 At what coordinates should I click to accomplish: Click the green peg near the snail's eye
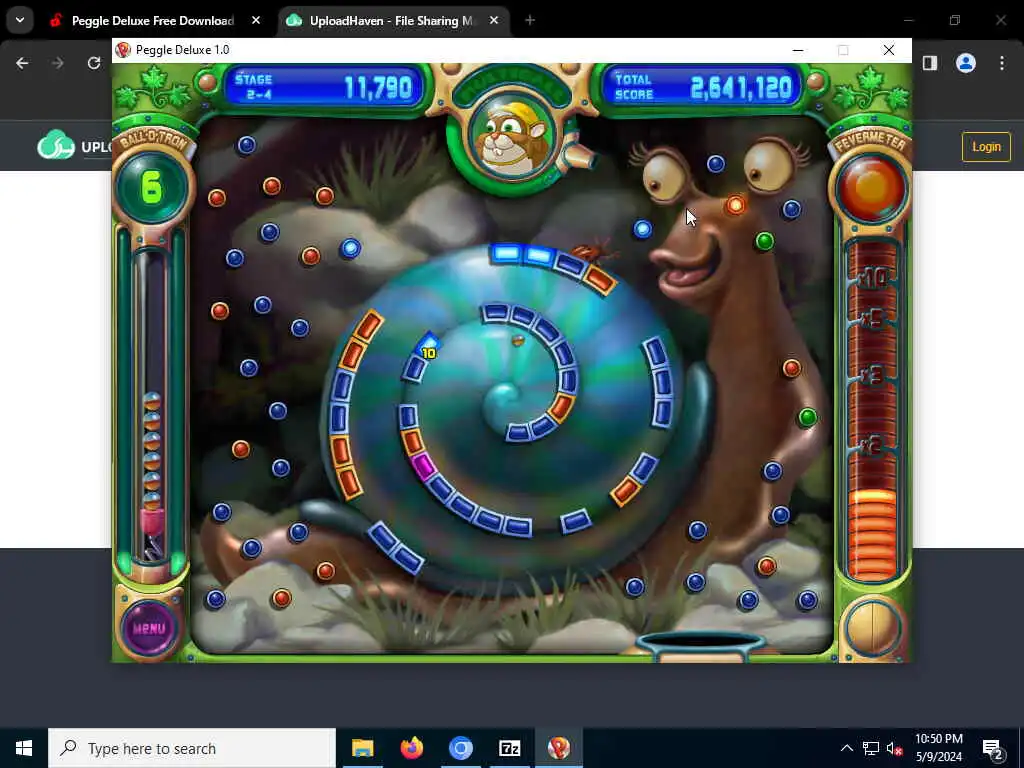pyautogui.click(x=765, y=241)
